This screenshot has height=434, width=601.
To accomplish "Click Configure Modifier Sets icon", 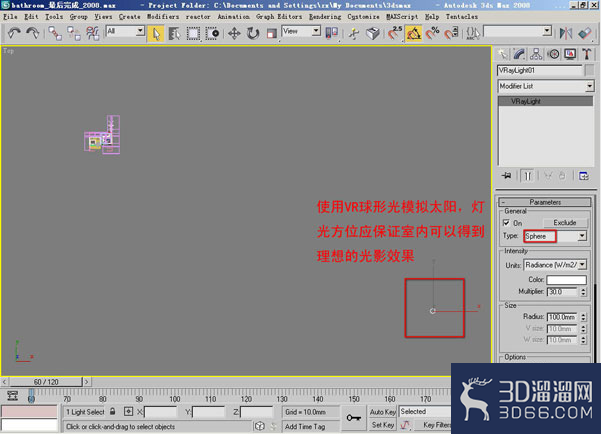I will [584, 176].
